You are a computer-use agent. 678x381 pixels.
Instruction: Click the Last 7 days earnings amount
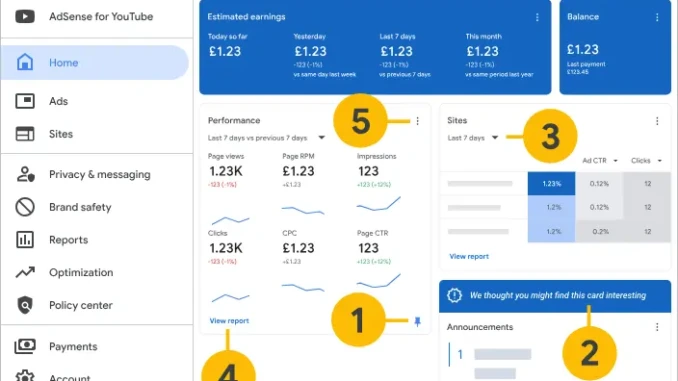click(x=397, y=51)
